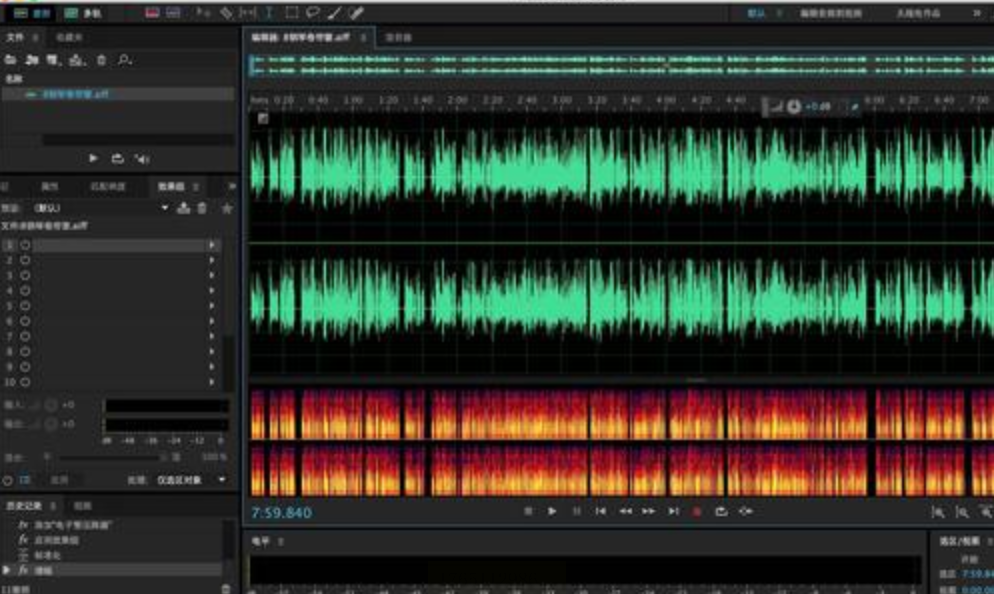Switch to Multitrack editor view

pyautogui.click(x=82, y=14)
